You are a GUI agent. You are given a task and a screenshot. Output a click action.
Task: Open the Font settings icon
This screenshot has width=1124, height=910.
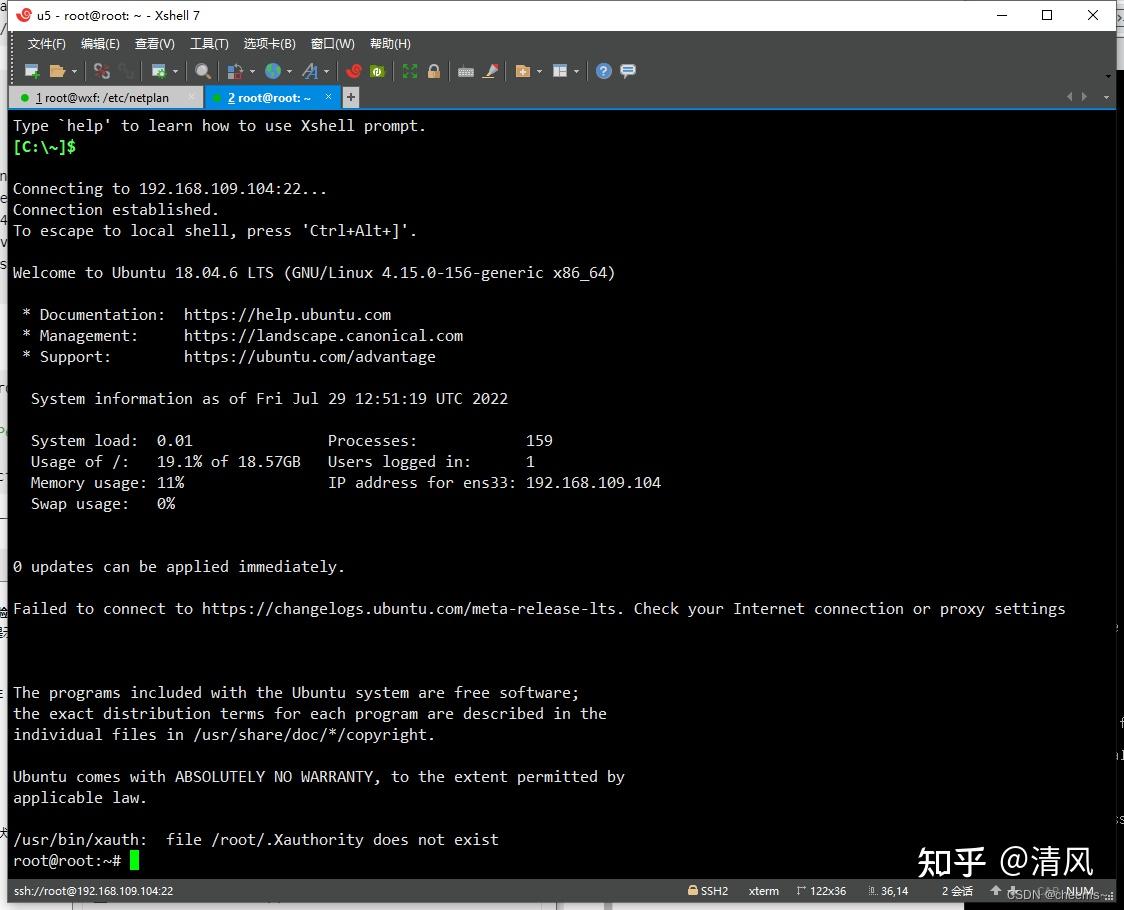pos(310,71)
